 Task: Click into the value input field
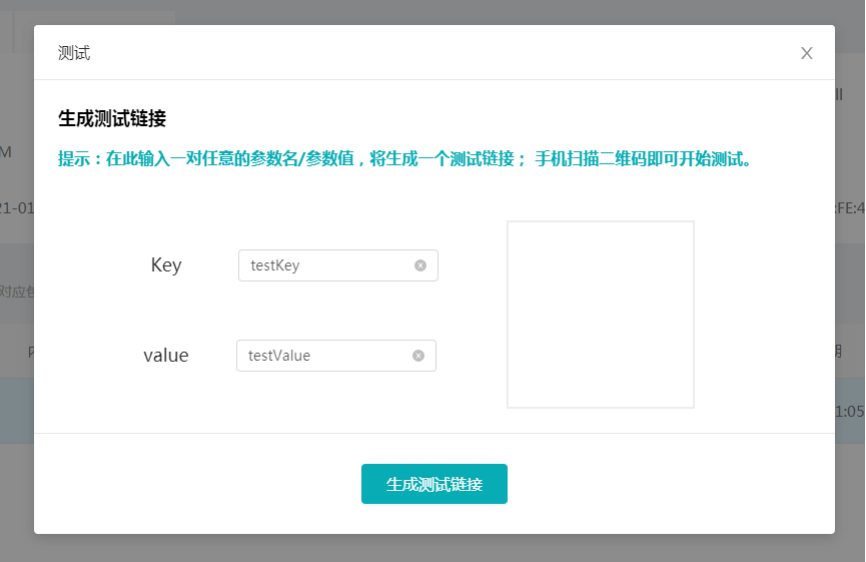[x=336, y=356]
